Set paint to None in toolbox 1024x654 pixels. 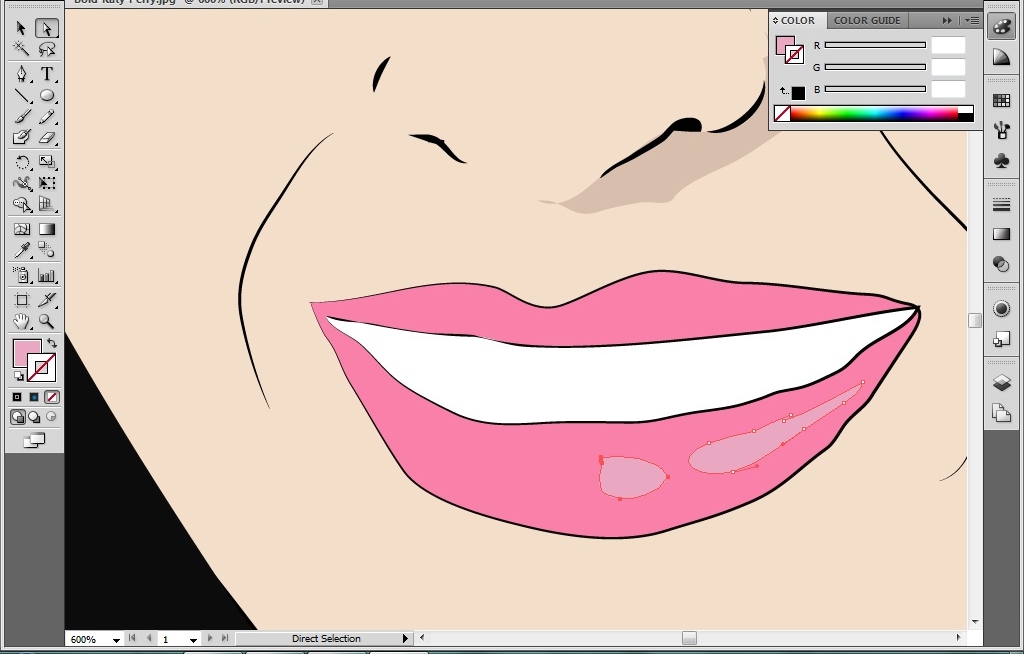[52, 397]
